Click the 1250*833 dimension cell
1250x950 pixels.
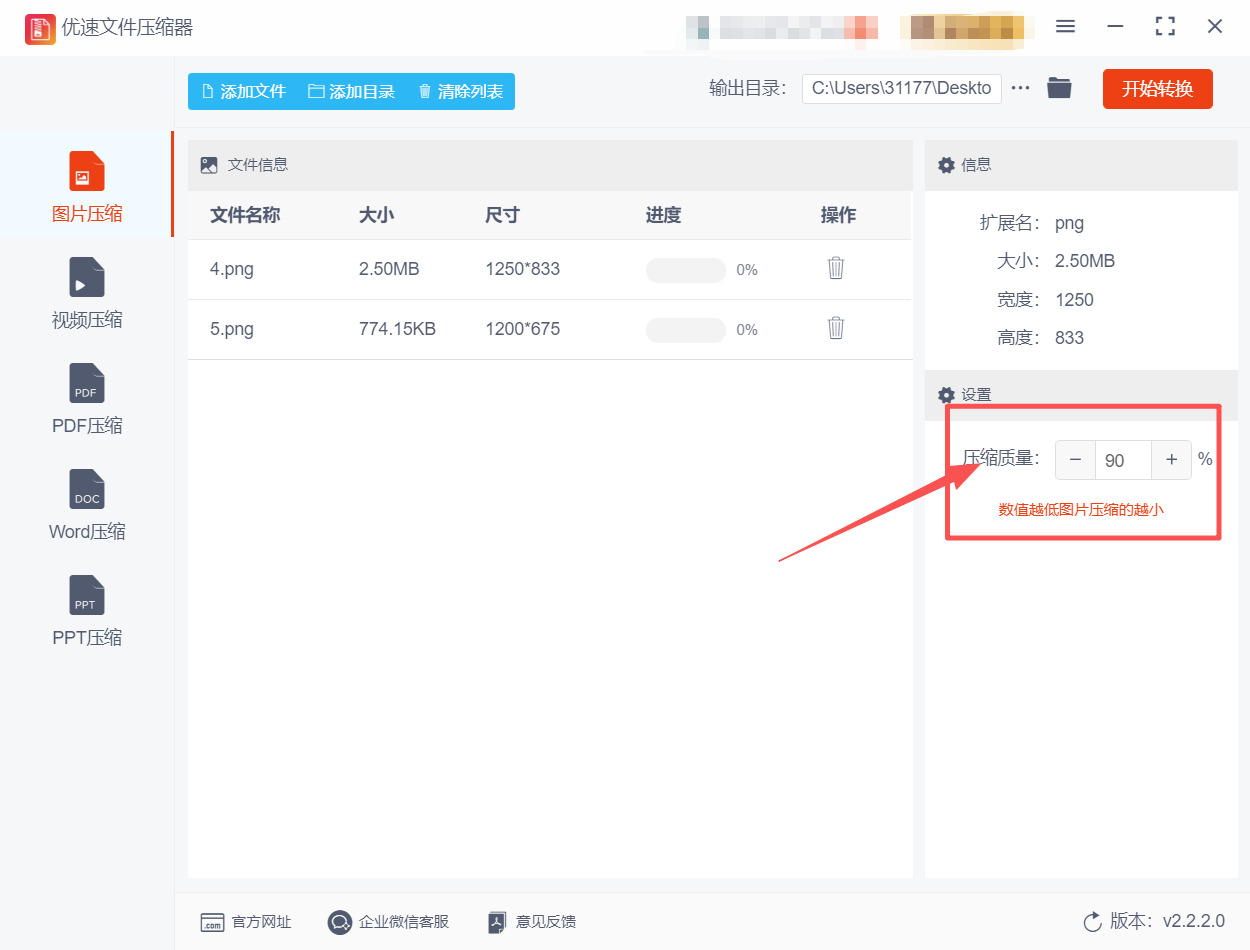coord(523,269)
